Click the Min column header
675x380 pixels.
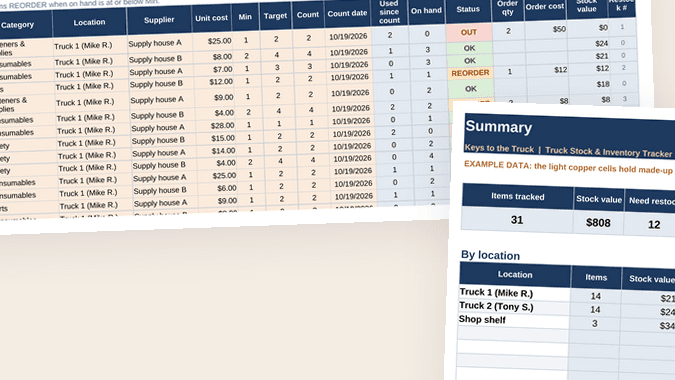245,17
